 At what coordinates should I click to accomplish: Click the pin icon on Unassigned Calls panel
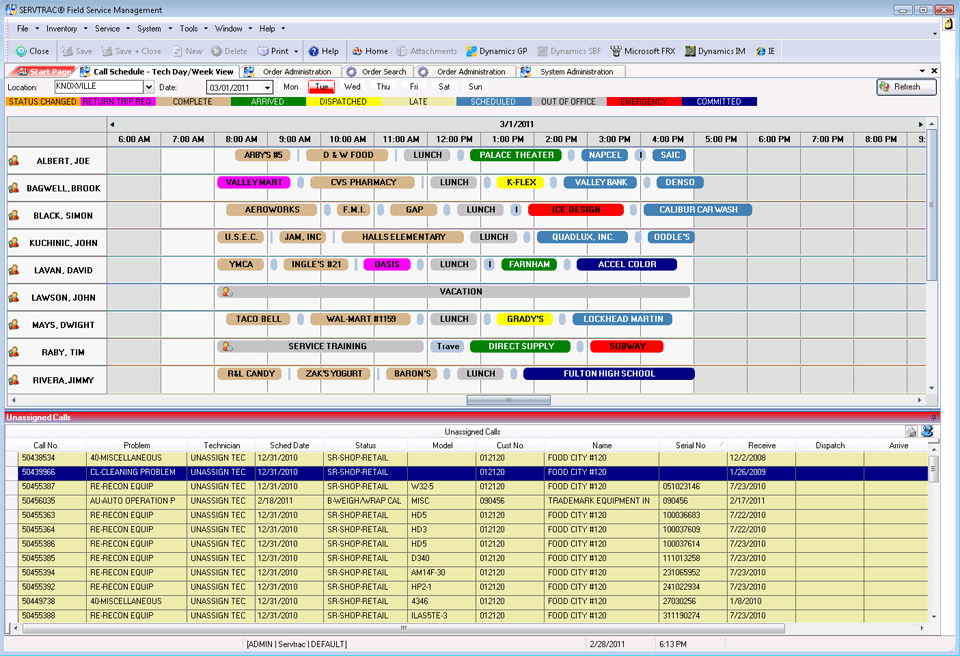(933, 417)
